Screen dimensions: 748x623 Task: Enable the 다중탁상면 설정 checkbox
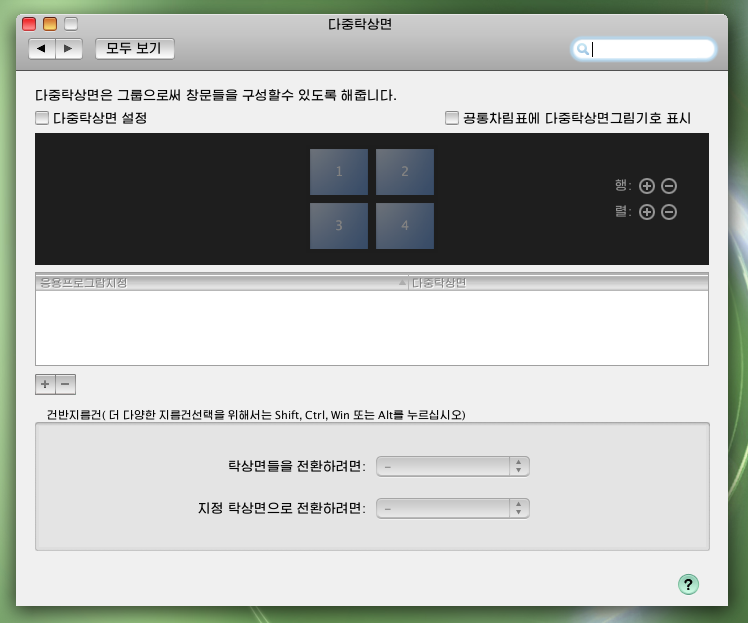42,118
